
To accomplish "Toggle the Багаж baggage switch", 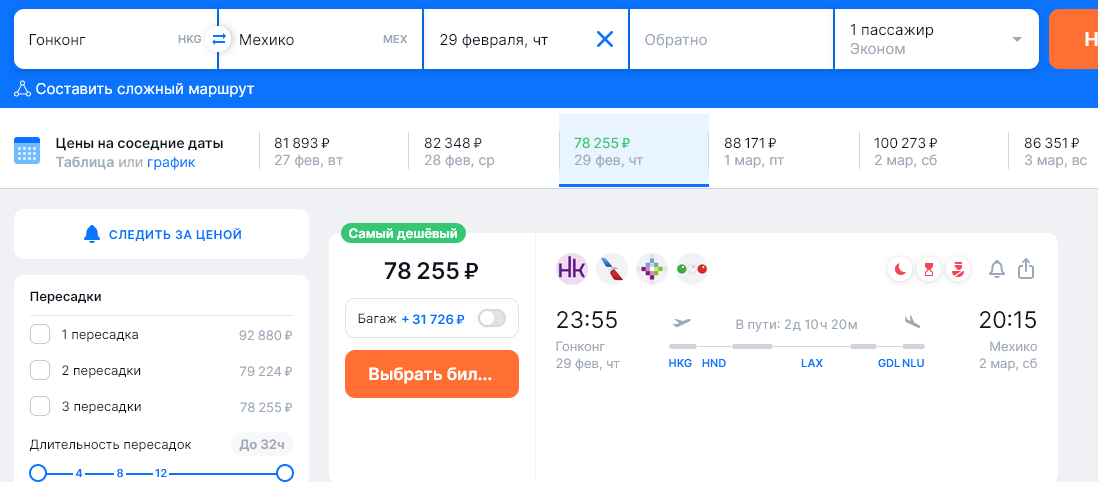I will 492,319.
